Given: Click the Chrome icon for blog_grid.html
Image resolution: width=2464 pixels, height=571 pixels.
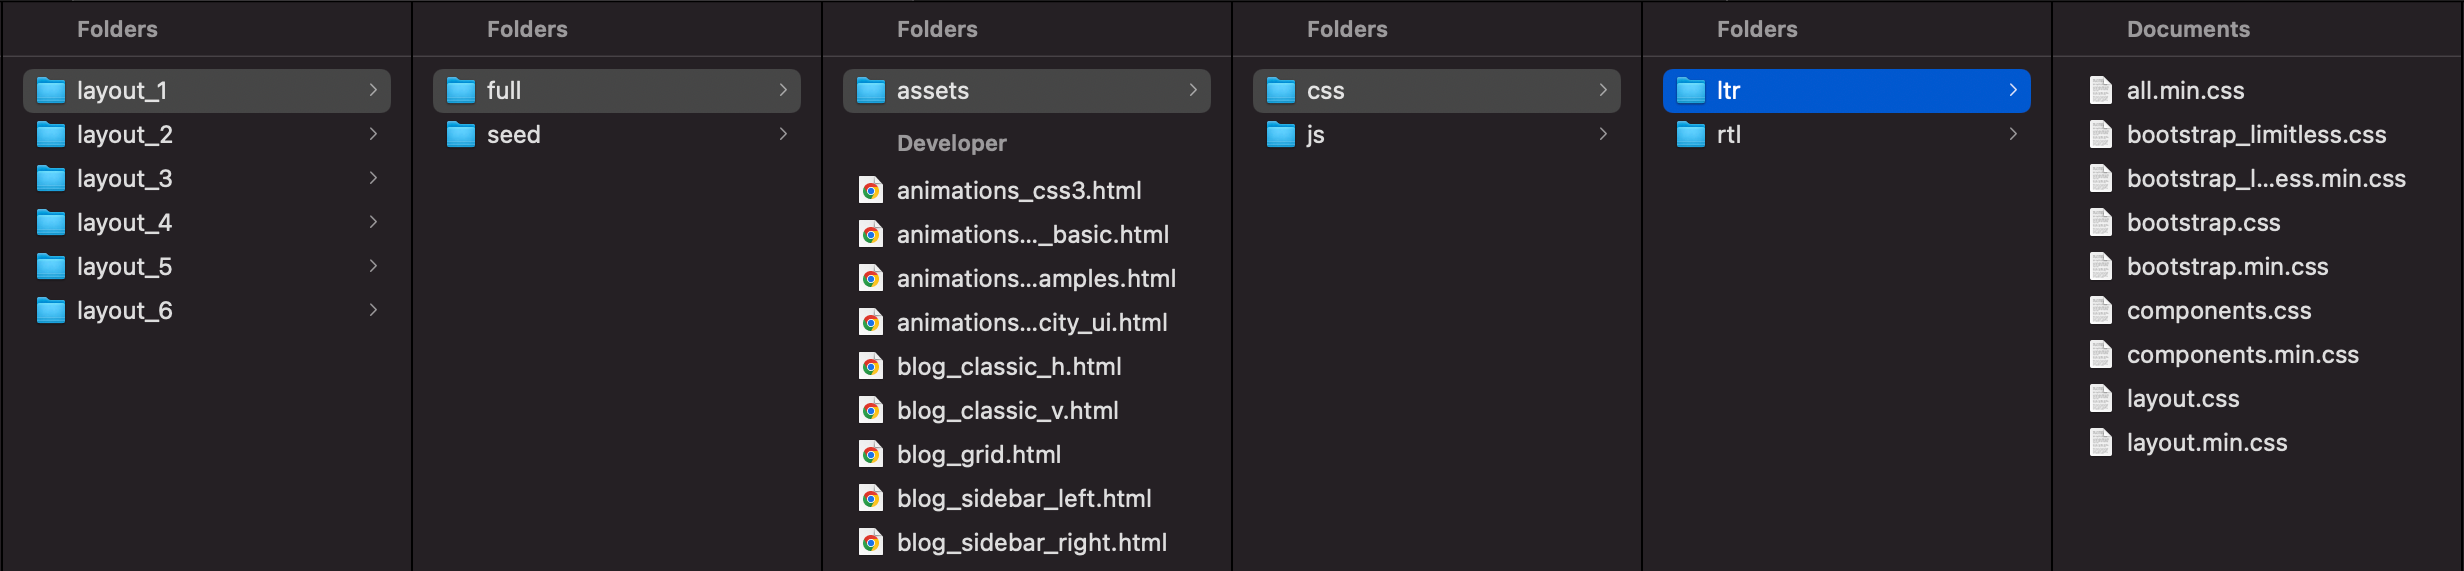Looking at the screenshot, I should tap(872, 455).
